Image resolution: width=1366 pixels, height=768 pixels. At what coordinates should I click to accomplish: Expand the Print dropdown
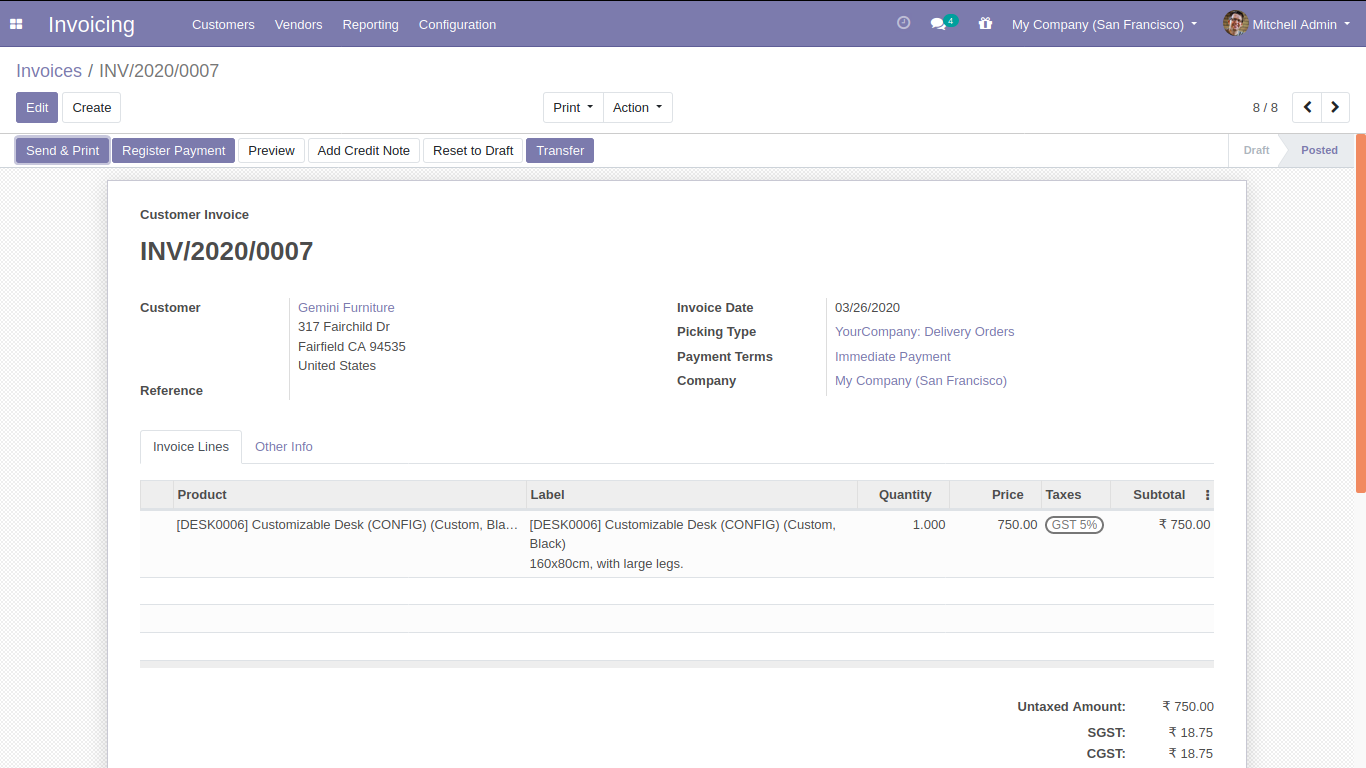point(573,107)
